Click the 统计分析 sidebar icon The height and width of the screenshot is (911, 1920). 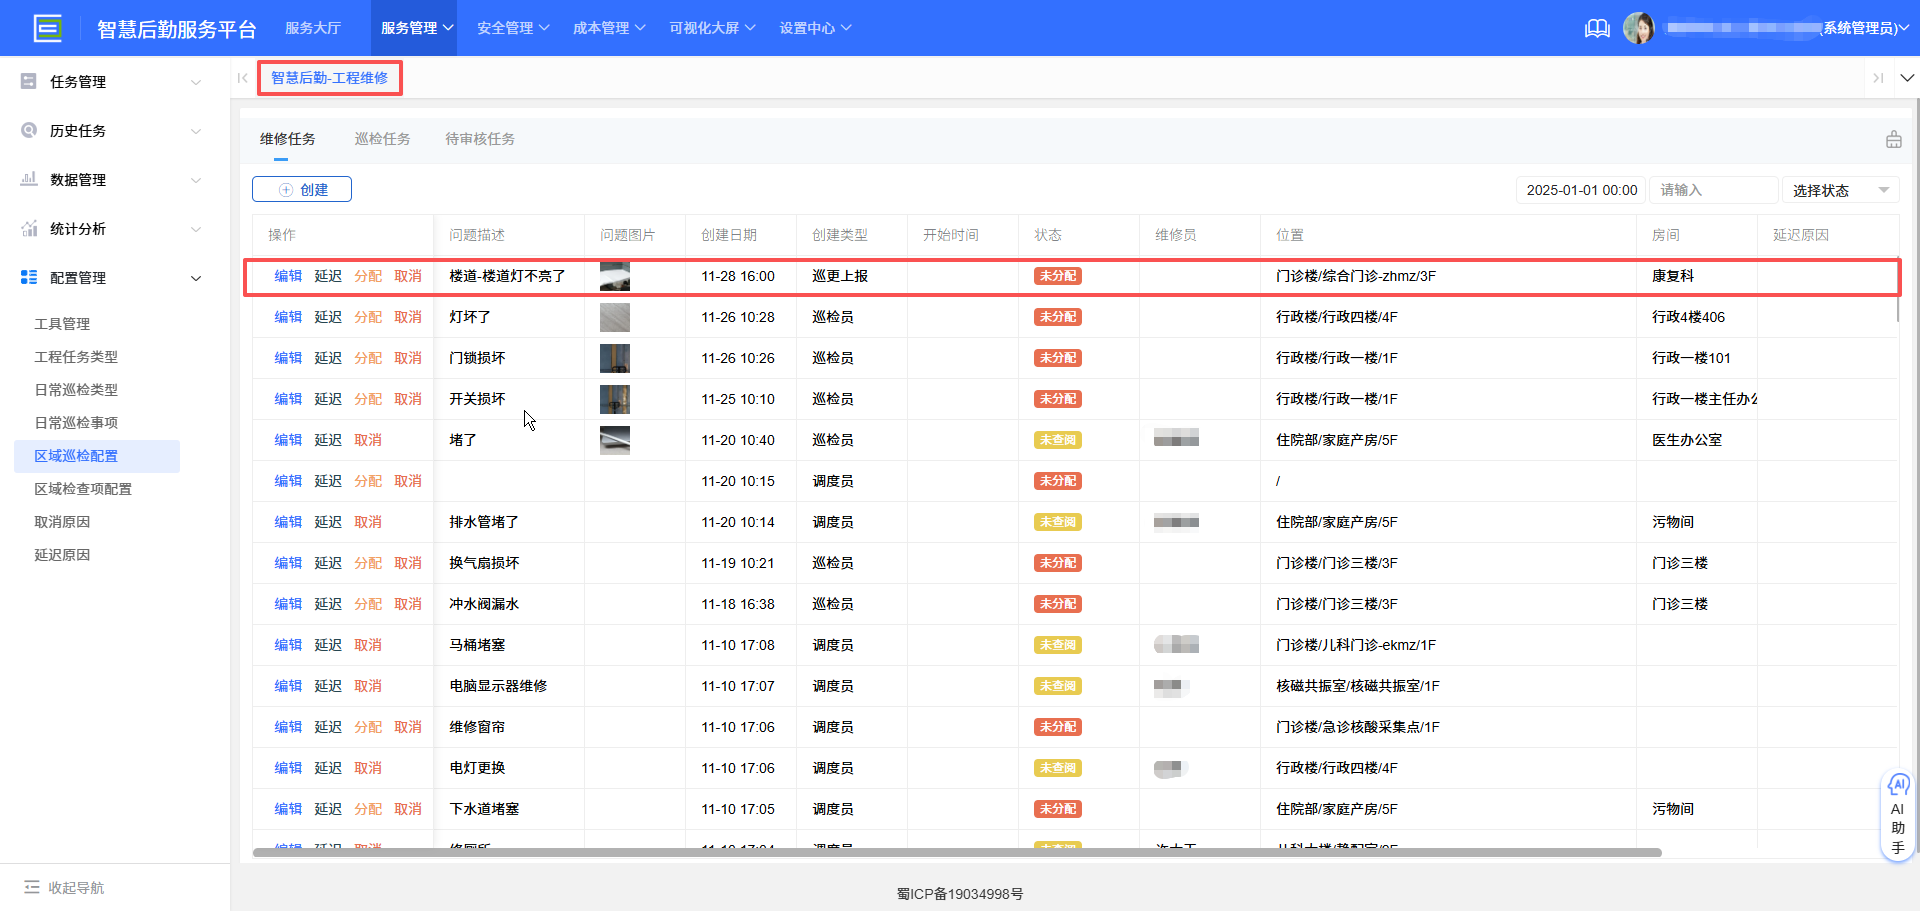(x=28, y=228)
